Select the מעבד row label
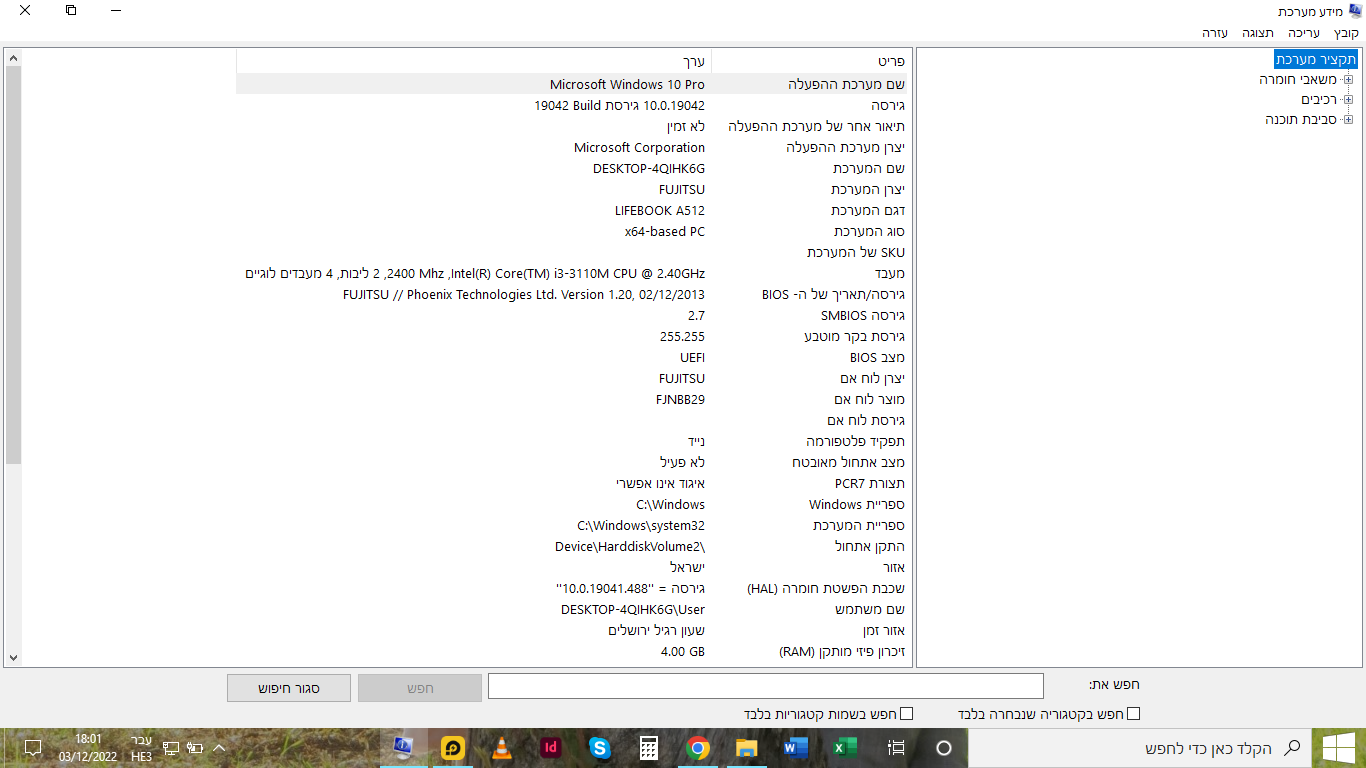The width and height of the screenshot is (1366, 768). [889, 273]
